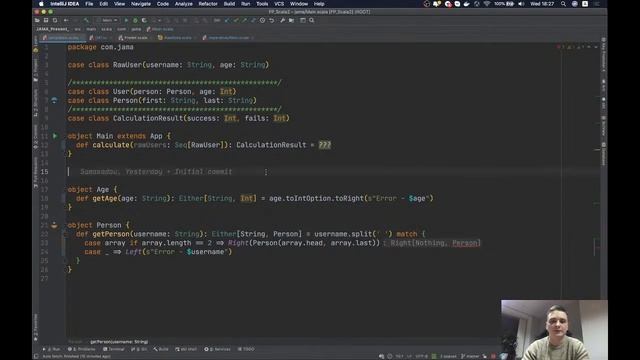The height and width of the screenshot is (360, 640).
Task: Click indentation setting in status bar
Action: pyautogui.click(x=448, y=356)
